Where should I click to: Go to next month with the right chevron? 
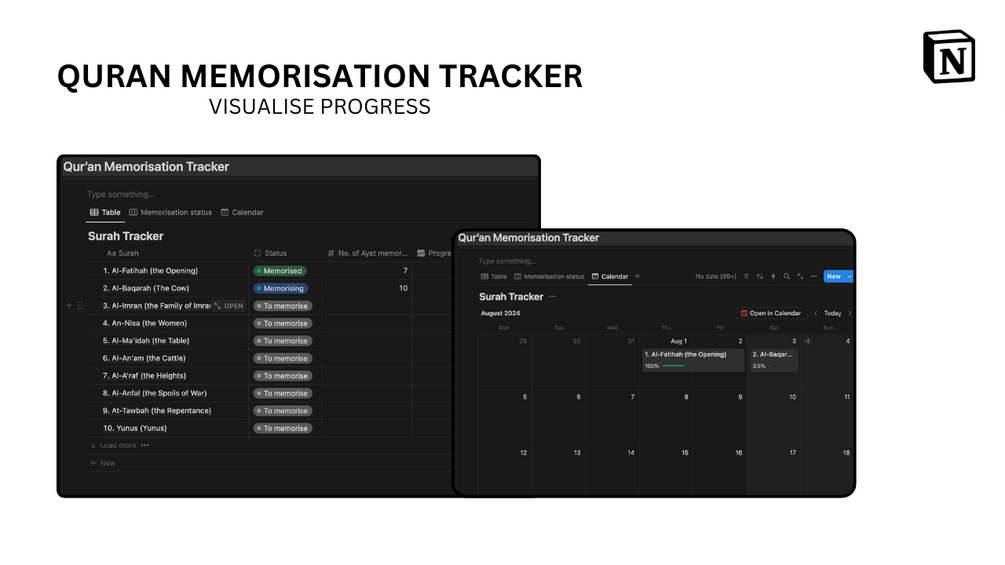click(x=850, y=313)
